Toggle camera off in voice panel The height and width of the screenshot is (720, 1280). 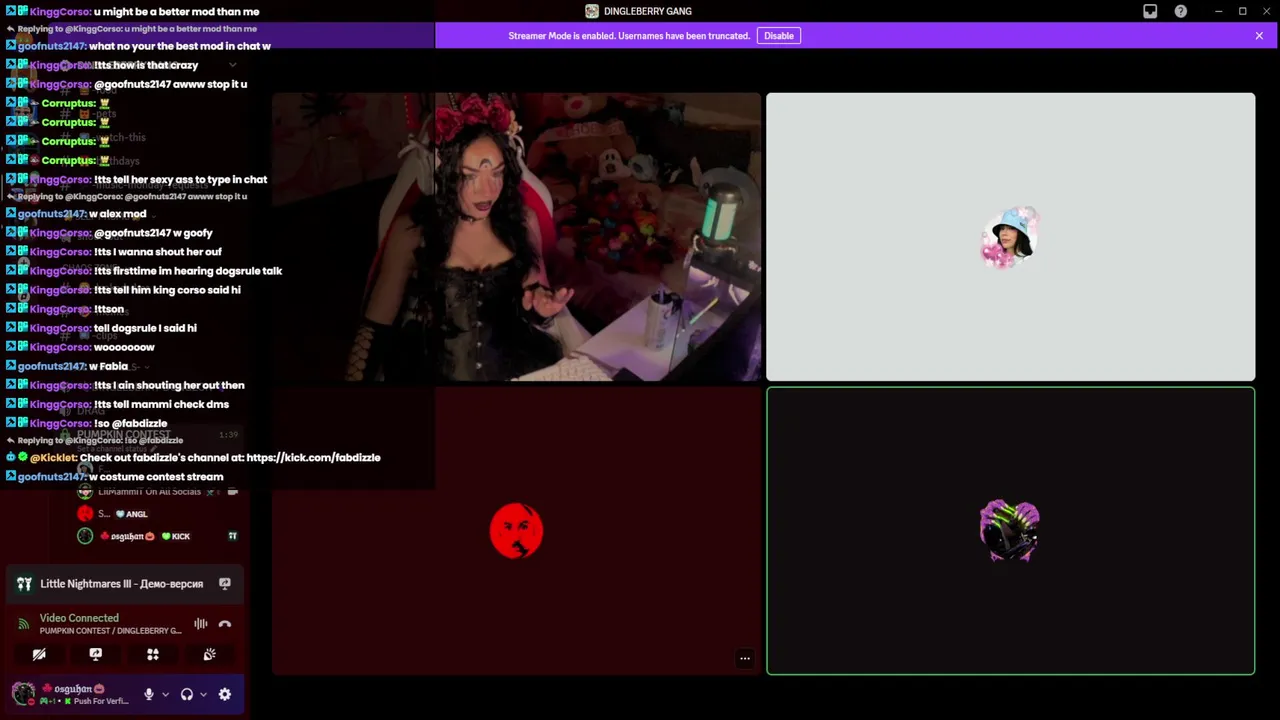39,654
